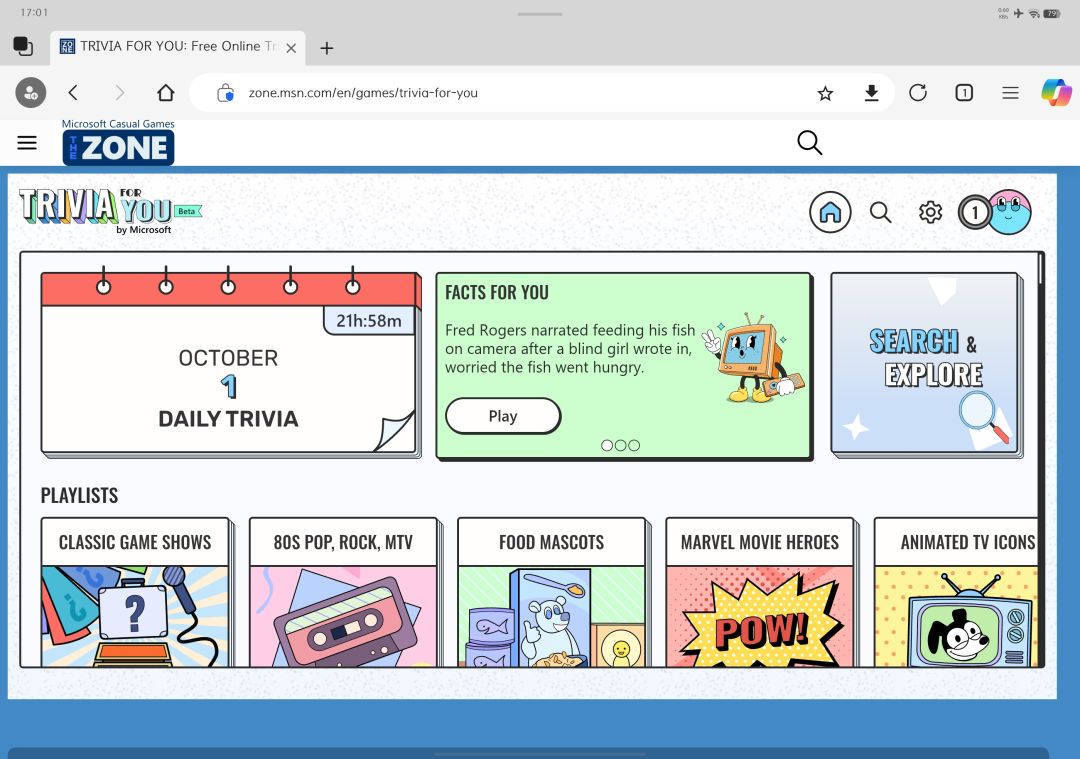The width and height of the screenshot is (1080, 759).
Task: Click the Zone site search icon
Action: coord(809,143)
